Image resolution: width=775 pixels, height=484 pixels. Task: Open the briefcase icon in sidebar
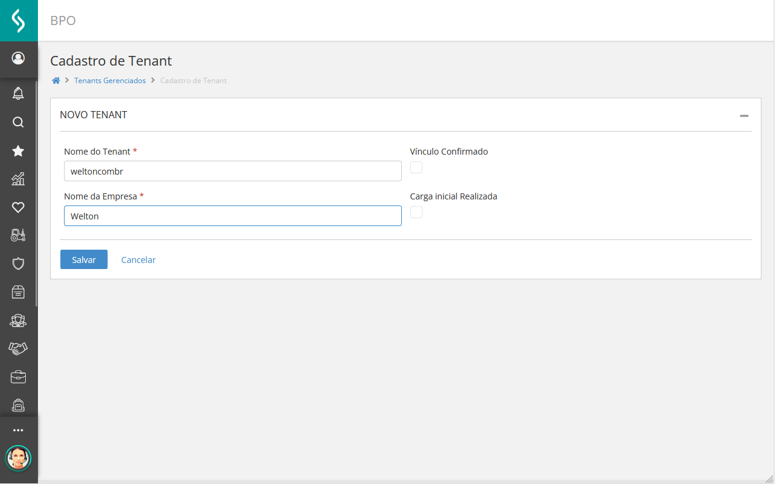(18, 377)
